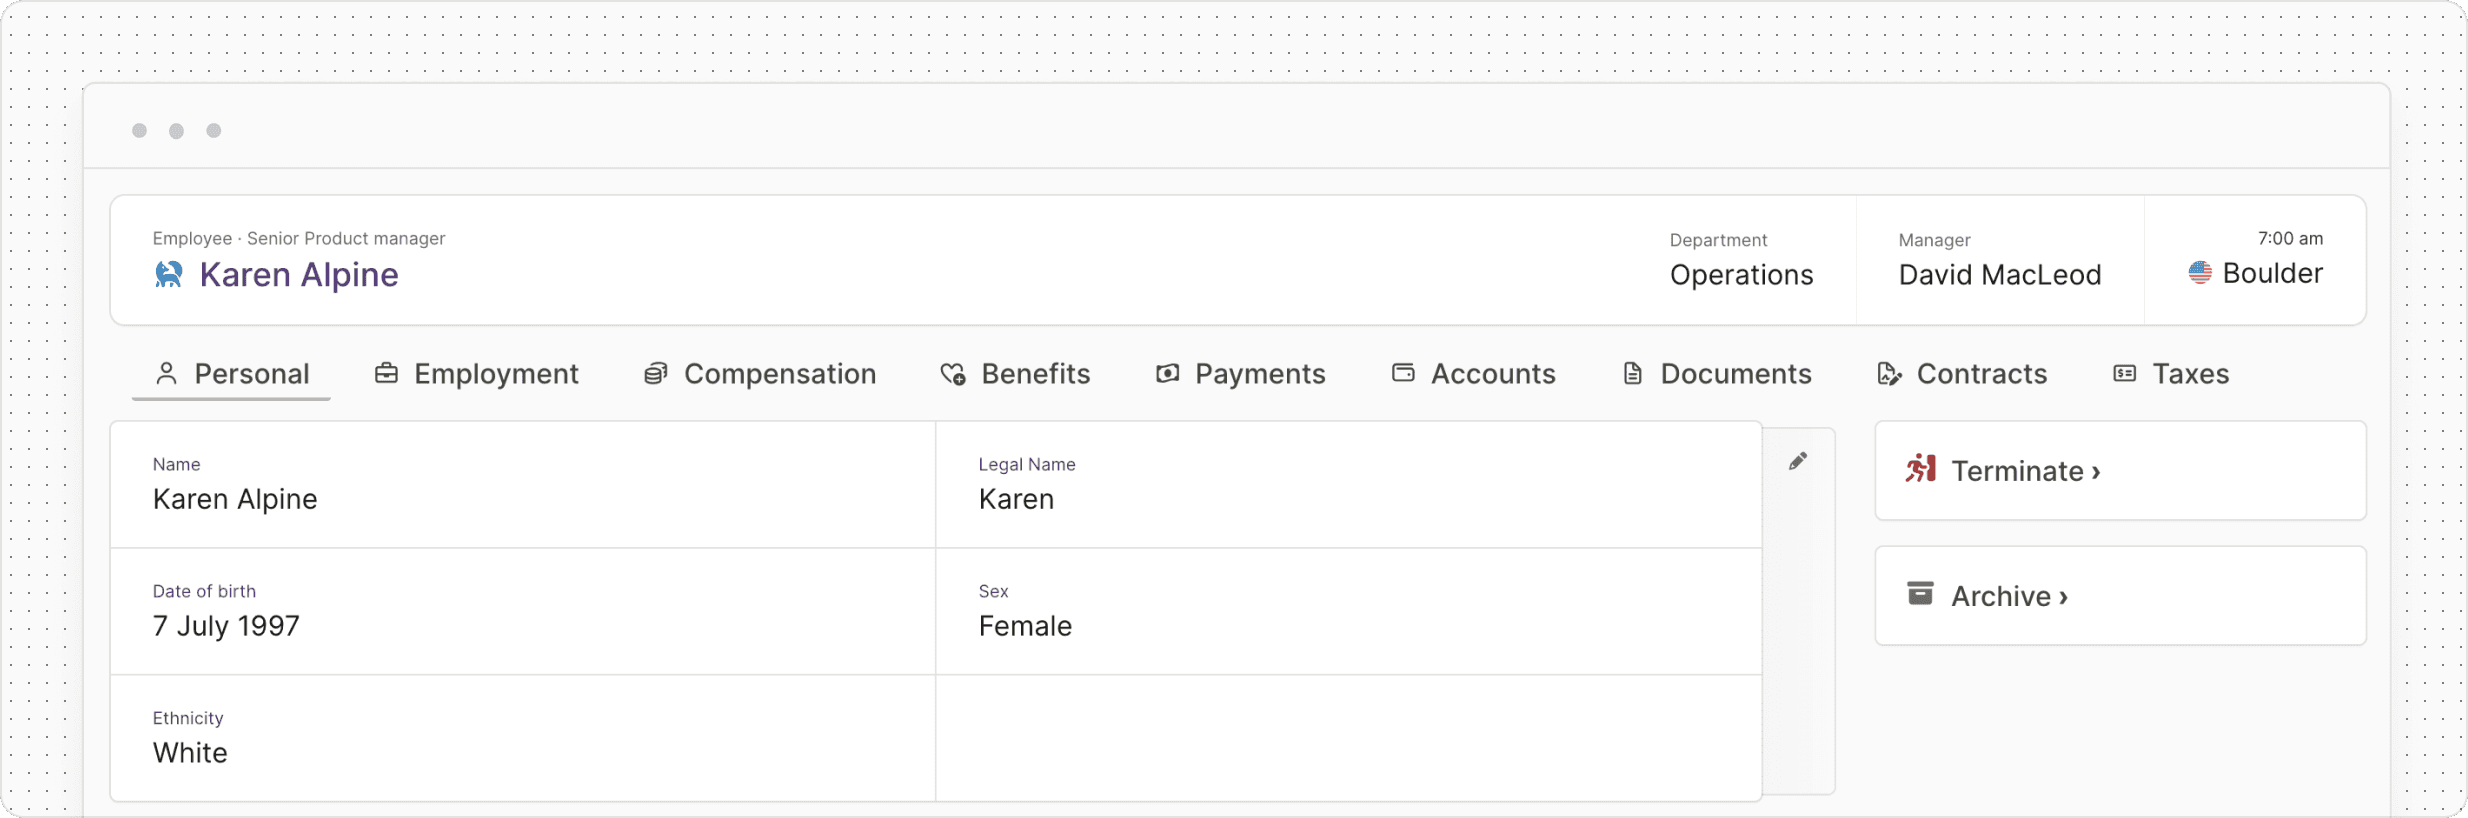This screenshot has width=2468, height=818.
Task: Click the briefcase icon for Employment
Action: [x=386, y=373]
